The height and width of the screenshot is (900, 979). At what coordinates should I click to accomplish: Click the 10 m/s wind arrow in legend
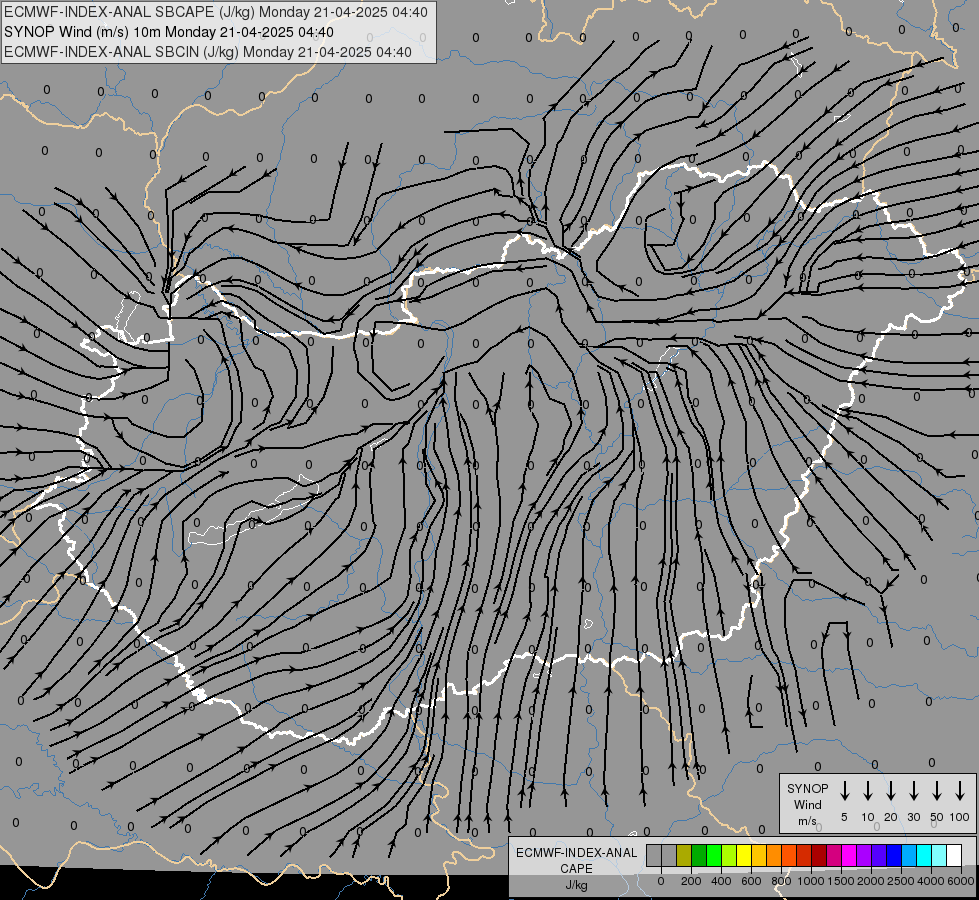[x=867, y=790]
